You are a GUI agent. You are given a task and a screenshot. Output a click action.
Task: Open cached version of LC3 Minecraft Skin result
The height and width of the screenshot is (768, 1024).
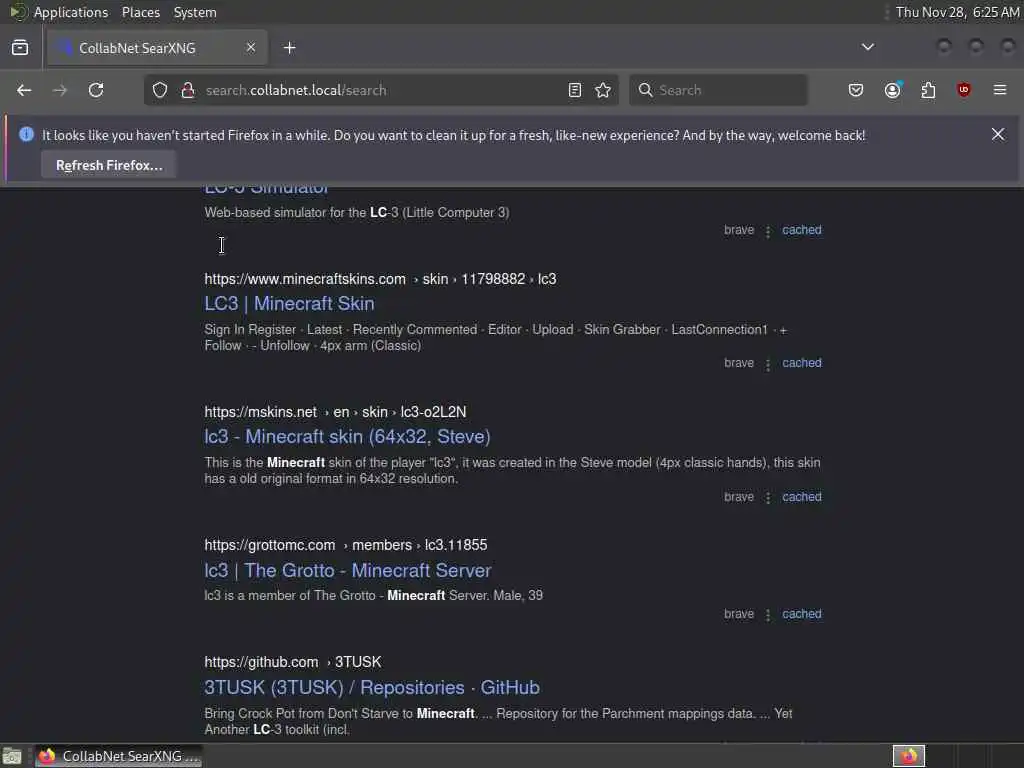pyautogui.click(x=802, y=363)
